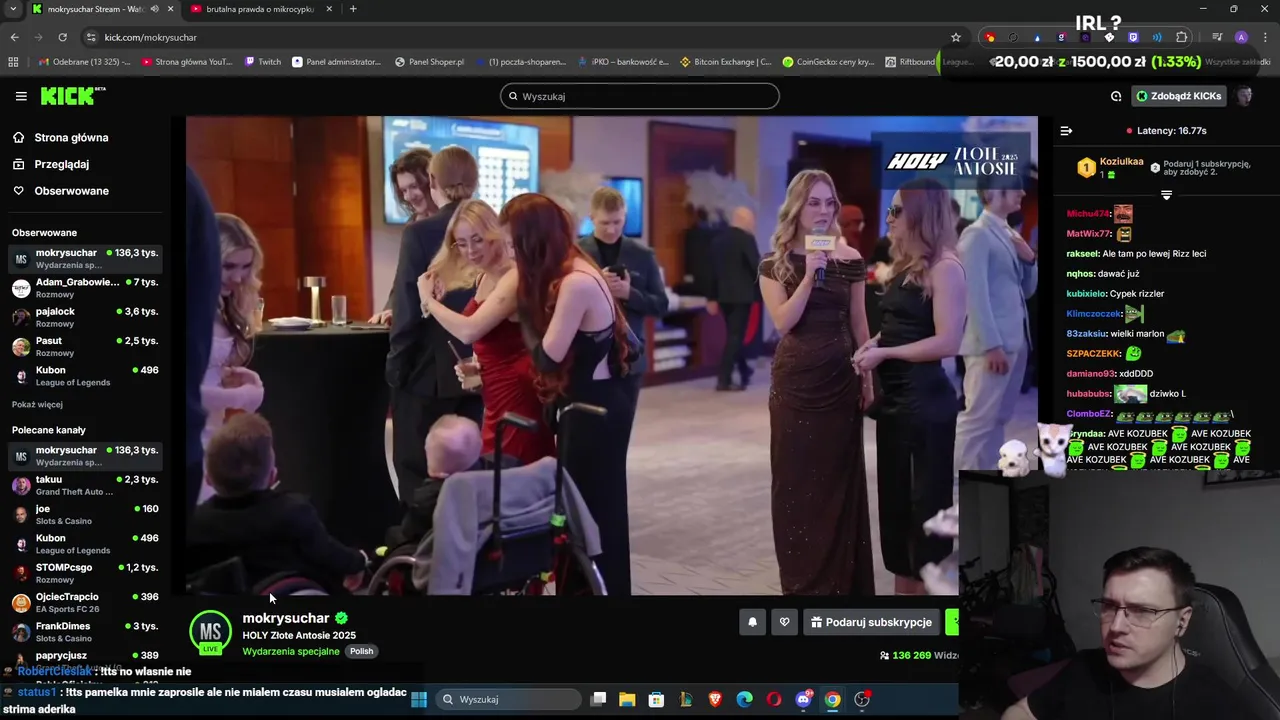Screen dimensions: 1280x720
Task: Open OBS Studio from the taskbar
Action: (x=862, y=699)
